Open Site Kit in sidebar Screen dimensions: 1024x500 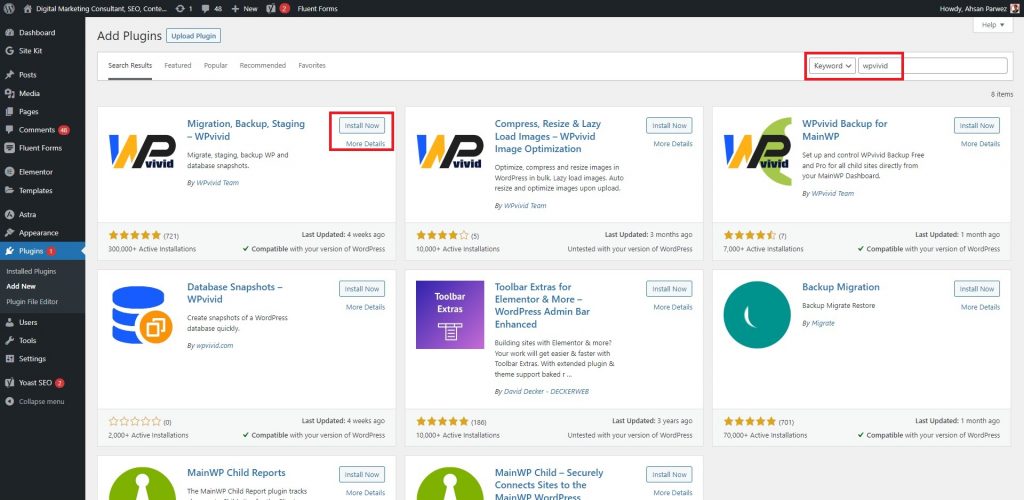click(x=31, y=51)
